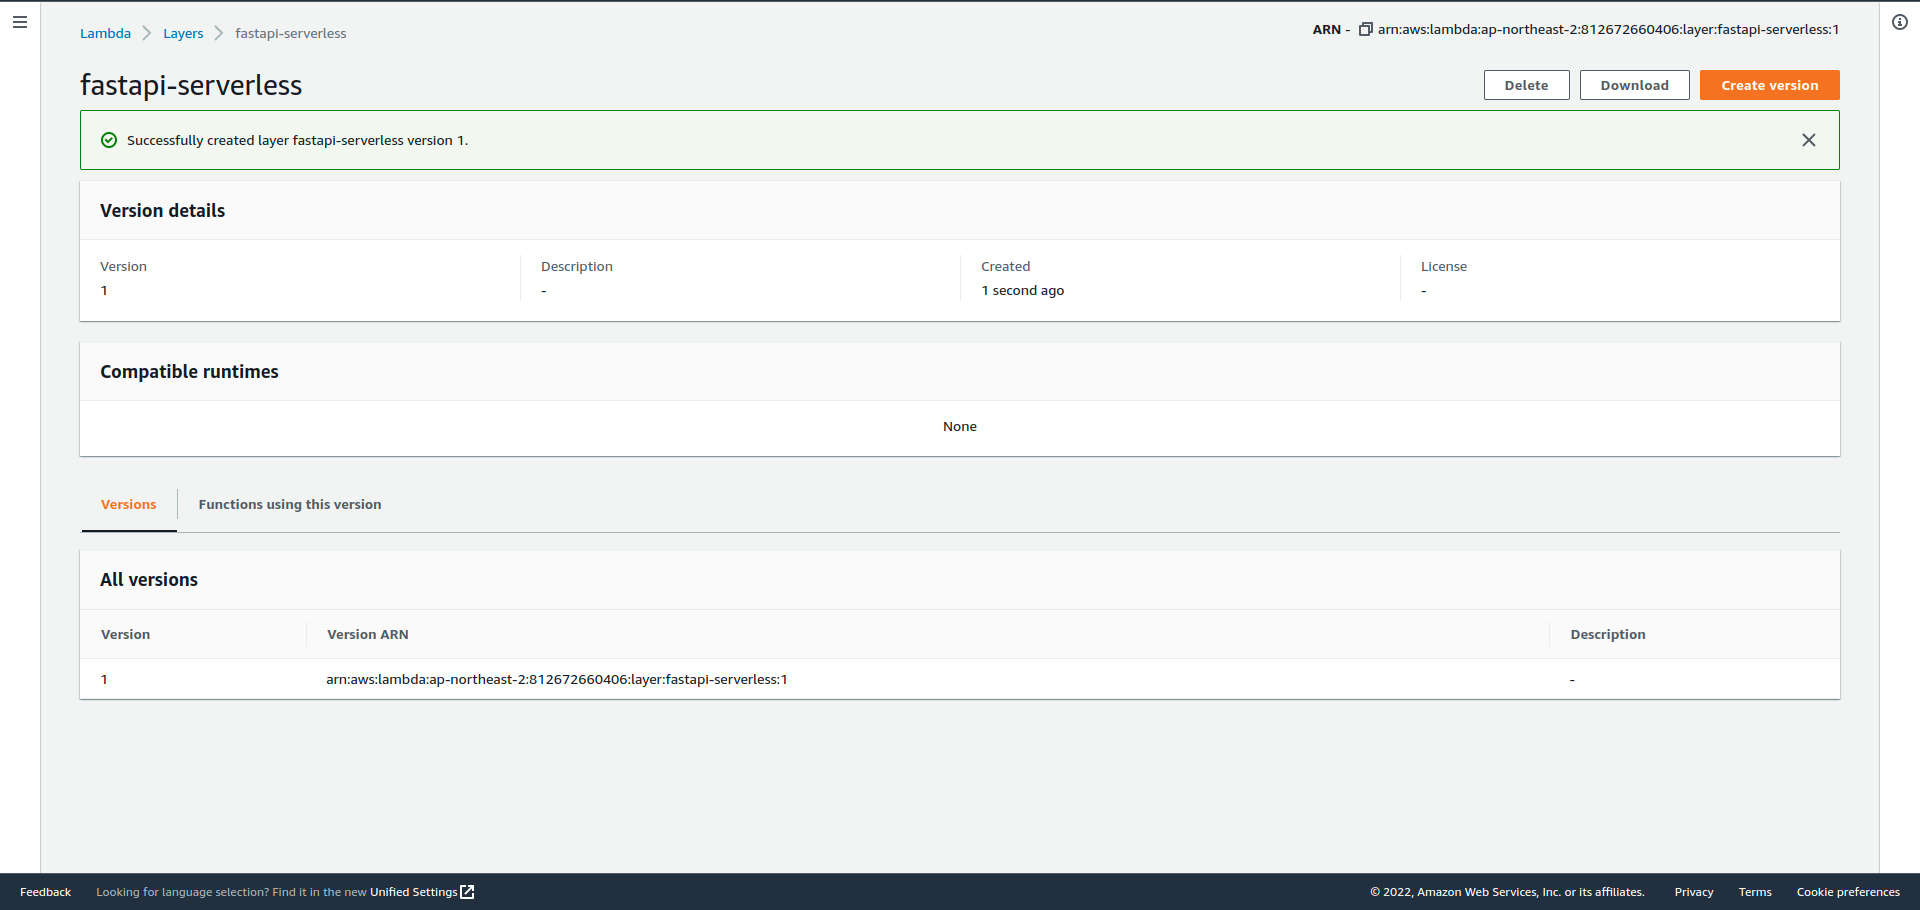Switch to the Versions tab
The image size is (1920, 910).
(x=129, y=505)
